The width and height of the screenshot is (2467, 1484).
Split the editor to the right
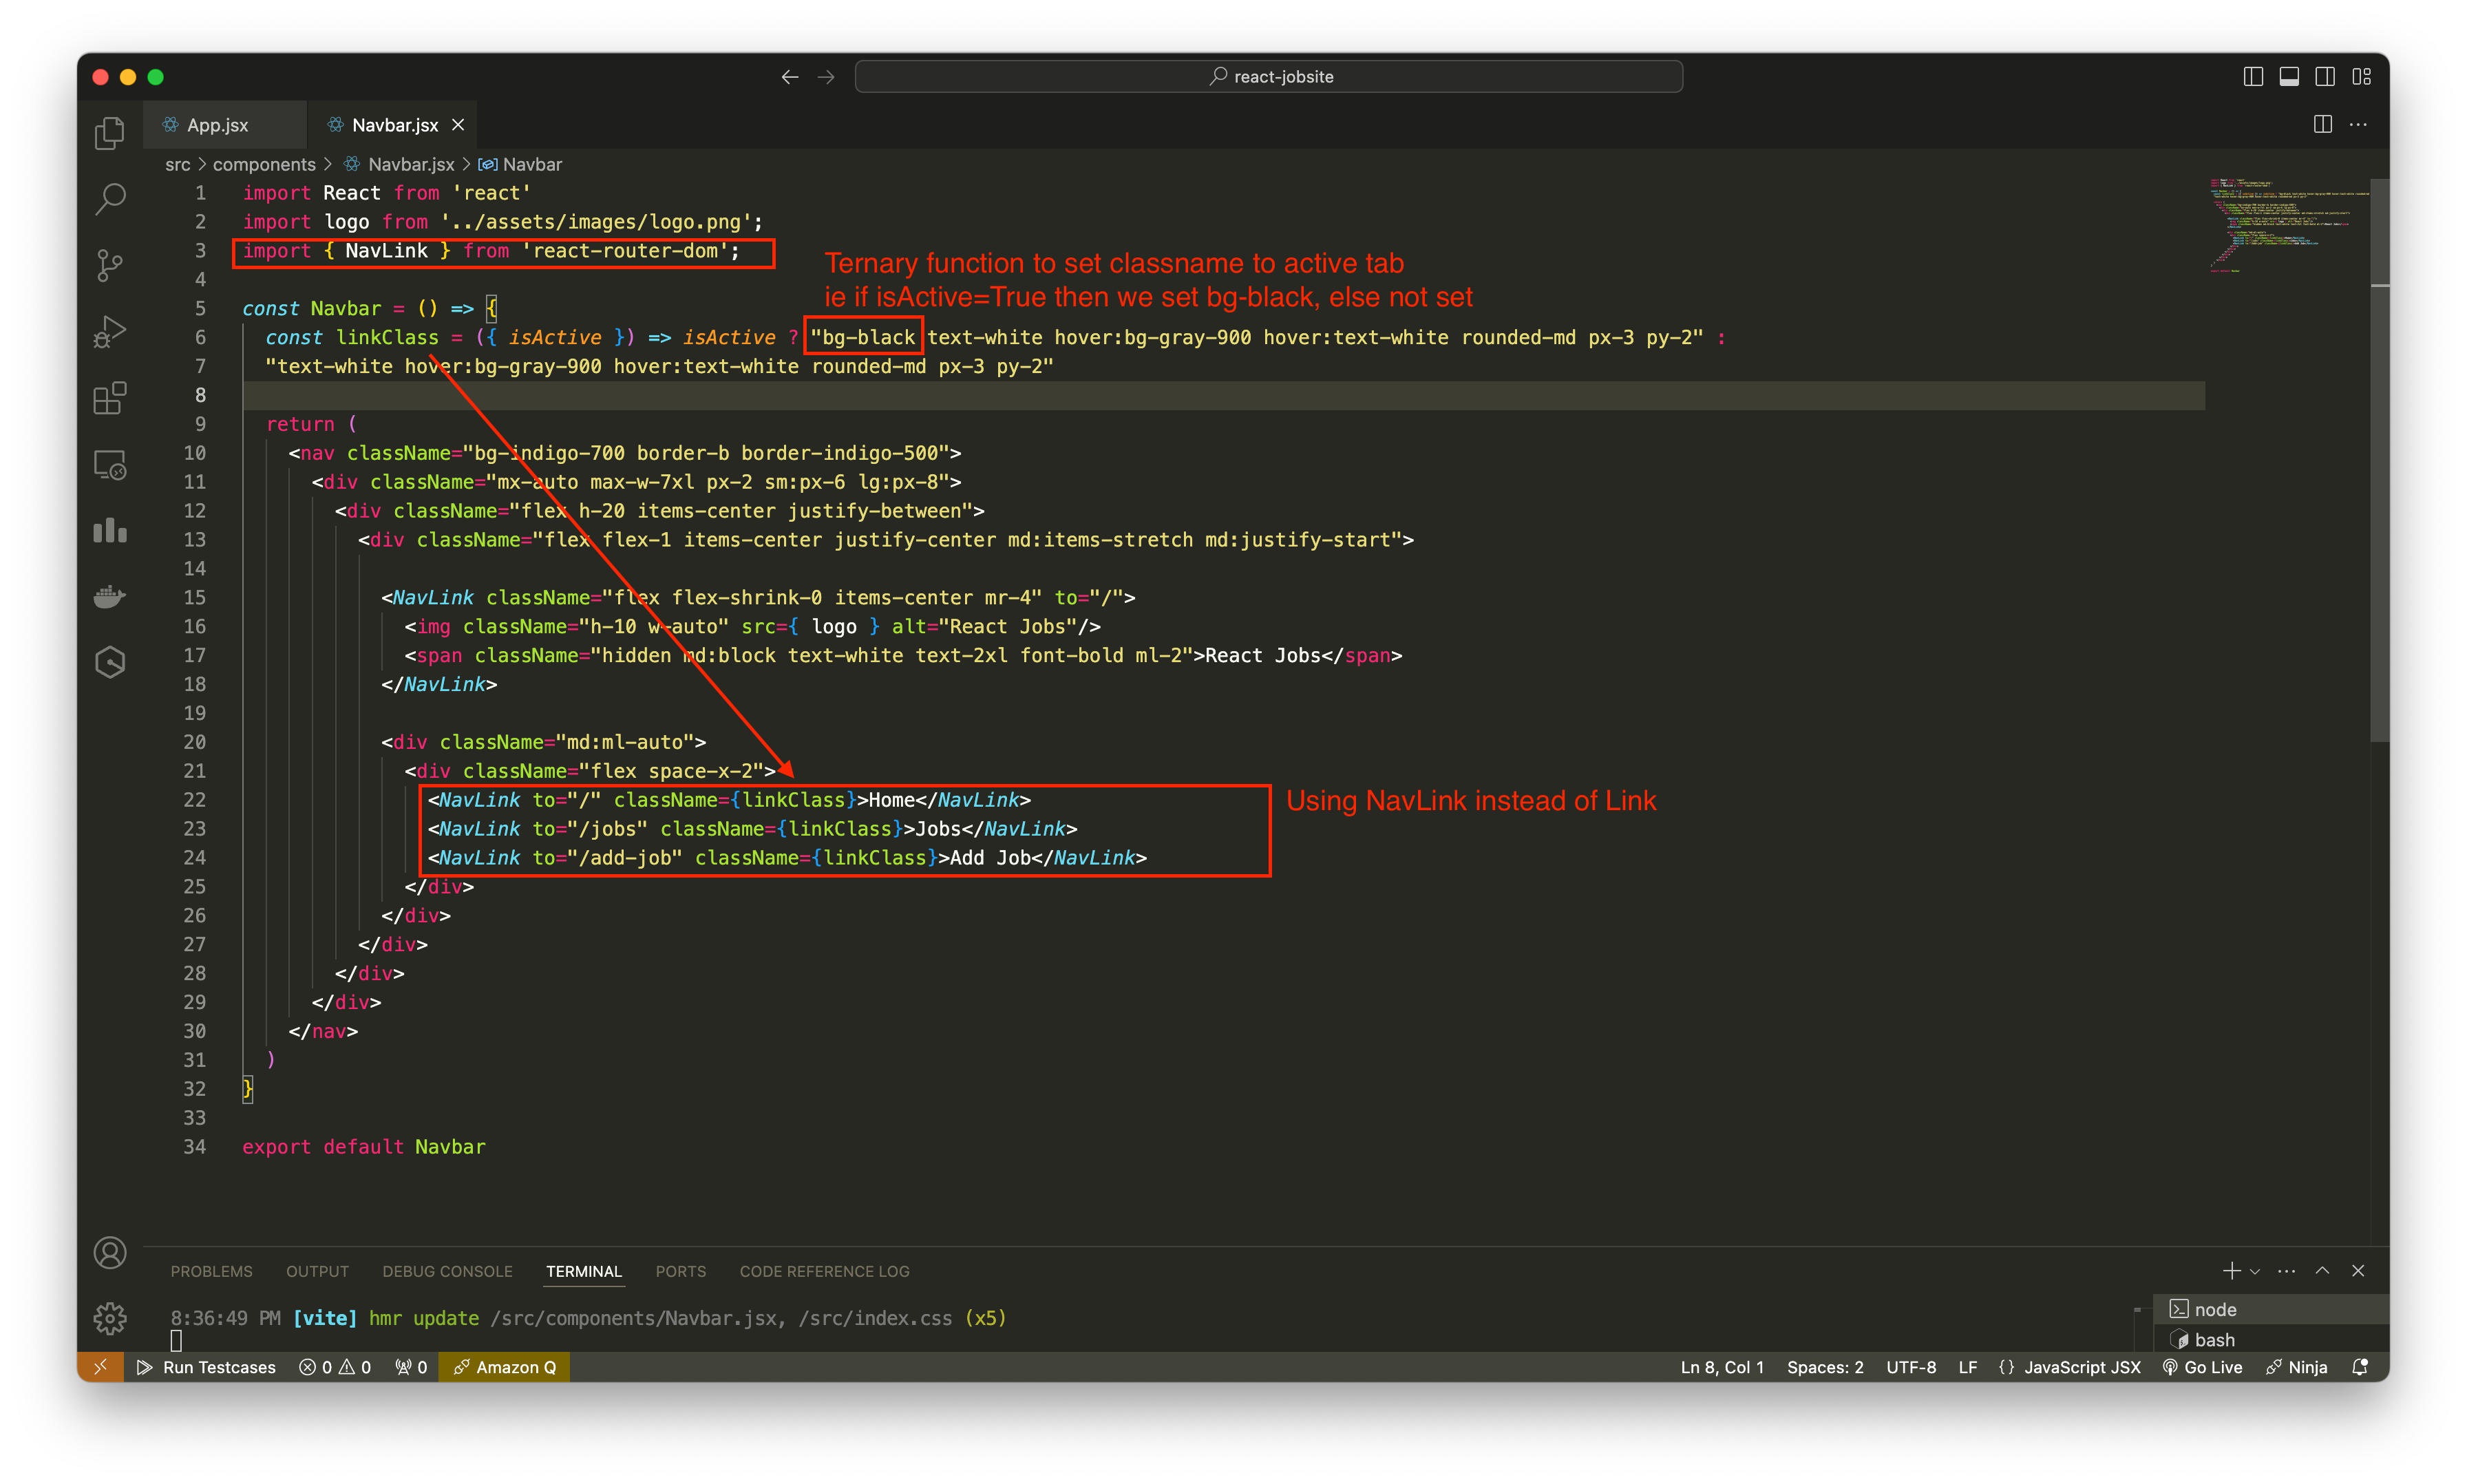(x=2323, y=124)
